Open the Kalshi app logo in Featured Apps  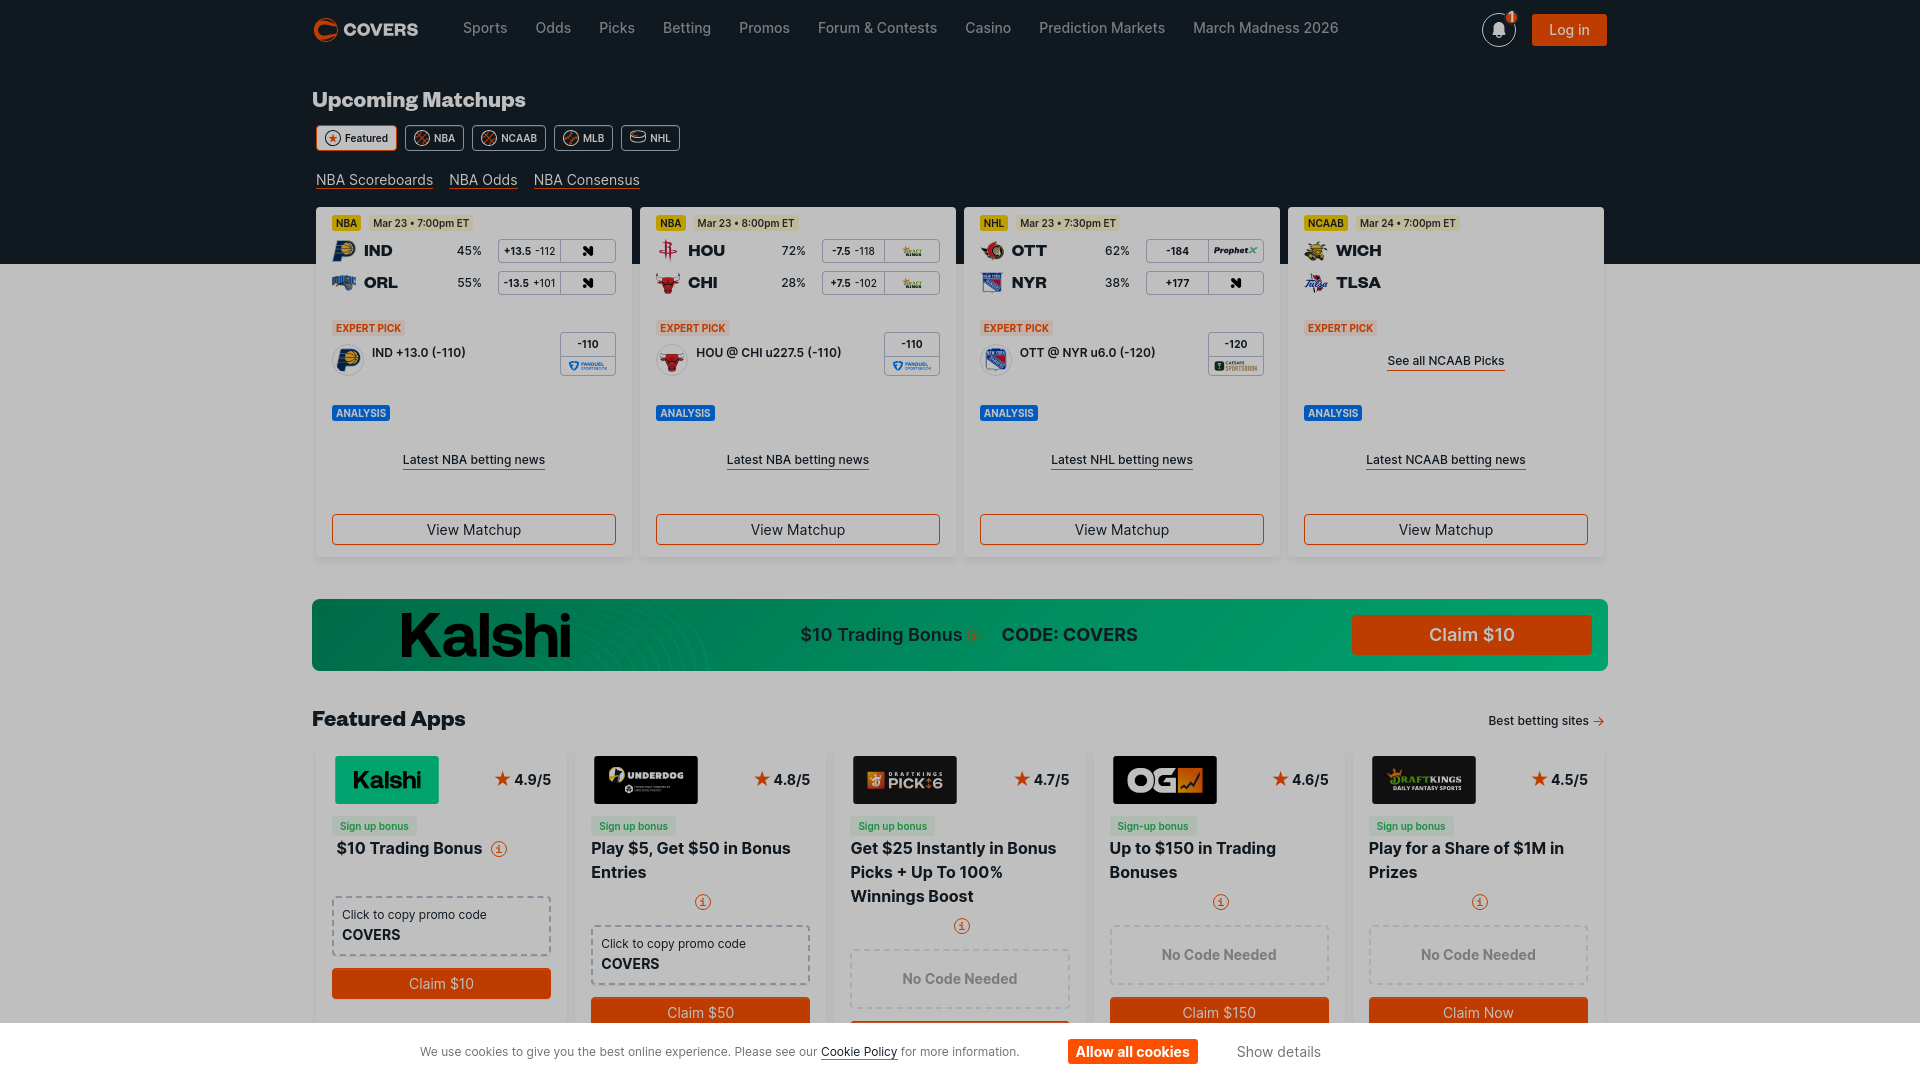[x=387, y=780]
